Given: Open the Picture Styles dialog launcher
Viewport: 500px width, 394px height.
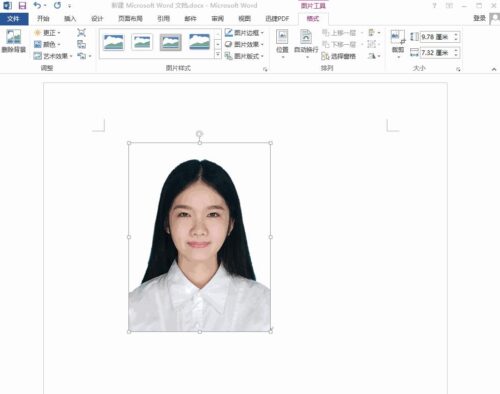Looking at the screenshot, I should tap(265, 69).
